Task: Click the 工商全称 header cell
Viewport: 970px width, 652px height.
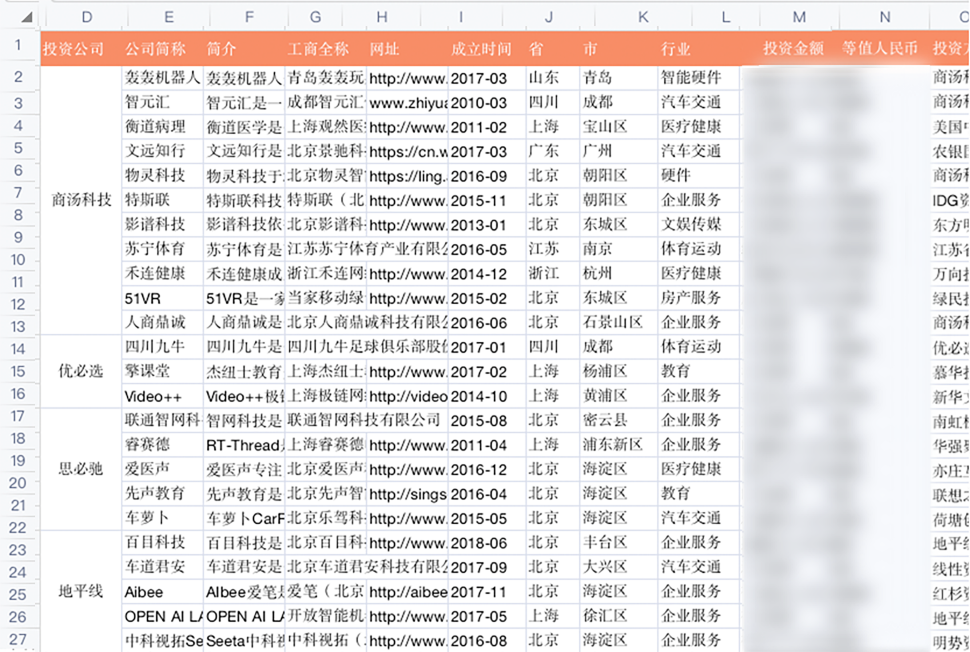Action: (x=326, y=48)
